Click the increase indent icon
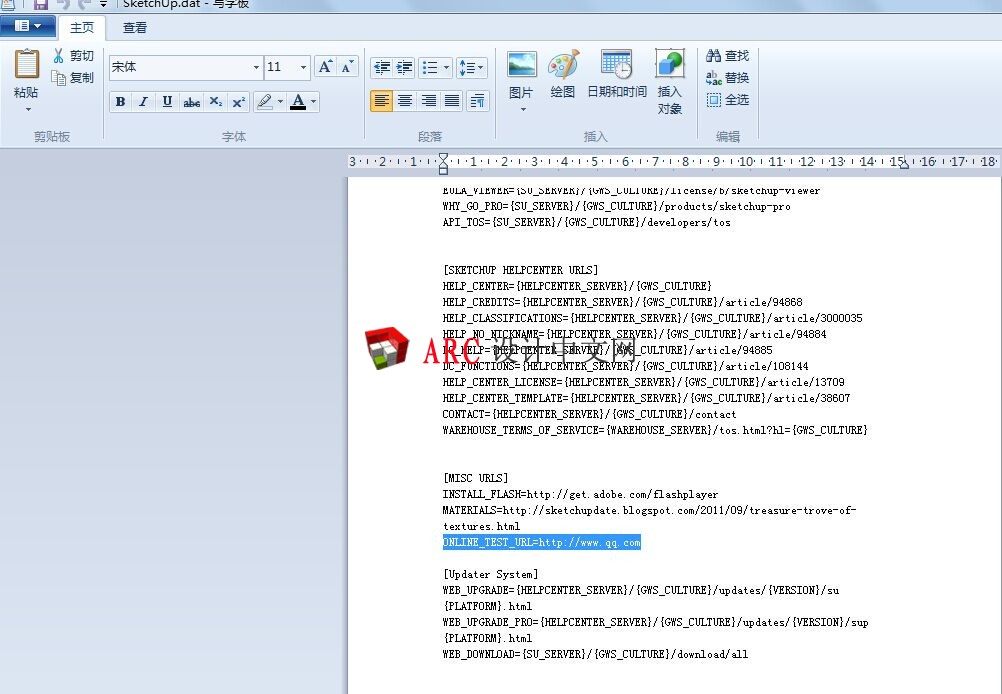This screenshot has height=694, width=1002. click(405, 67)
